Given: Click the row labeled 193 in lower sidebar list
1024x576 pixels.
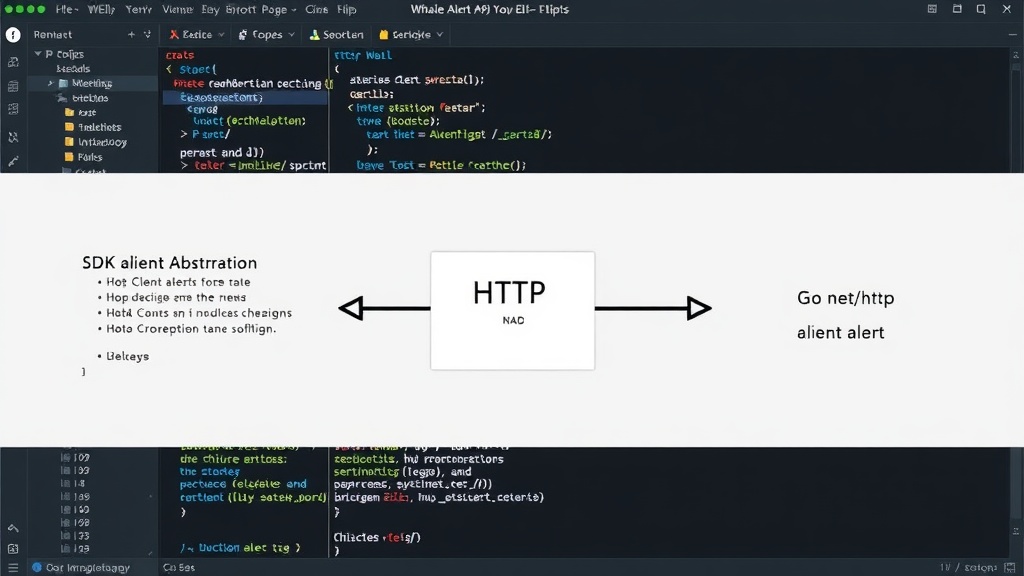Looking at the screenshot, I should [x=76, y=470].
